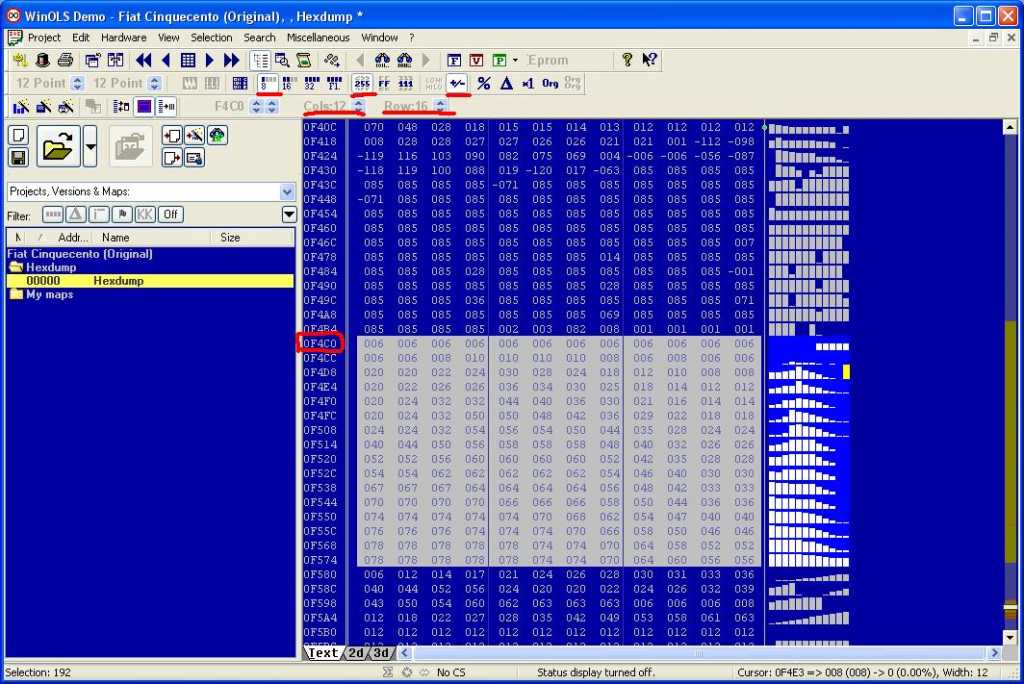Jump to first map with double-left arrow
1024x684 pixels.
[143, 60]
